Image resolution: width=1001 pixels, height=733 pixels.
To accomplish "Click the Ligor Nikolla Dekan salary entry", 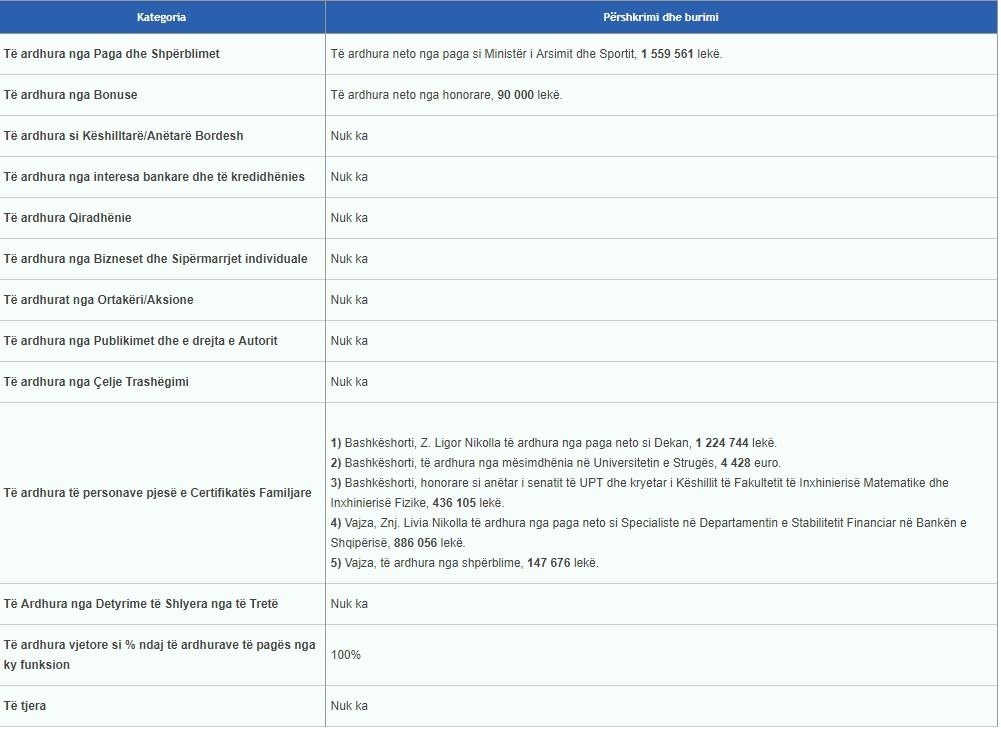I will pos(553,443).
